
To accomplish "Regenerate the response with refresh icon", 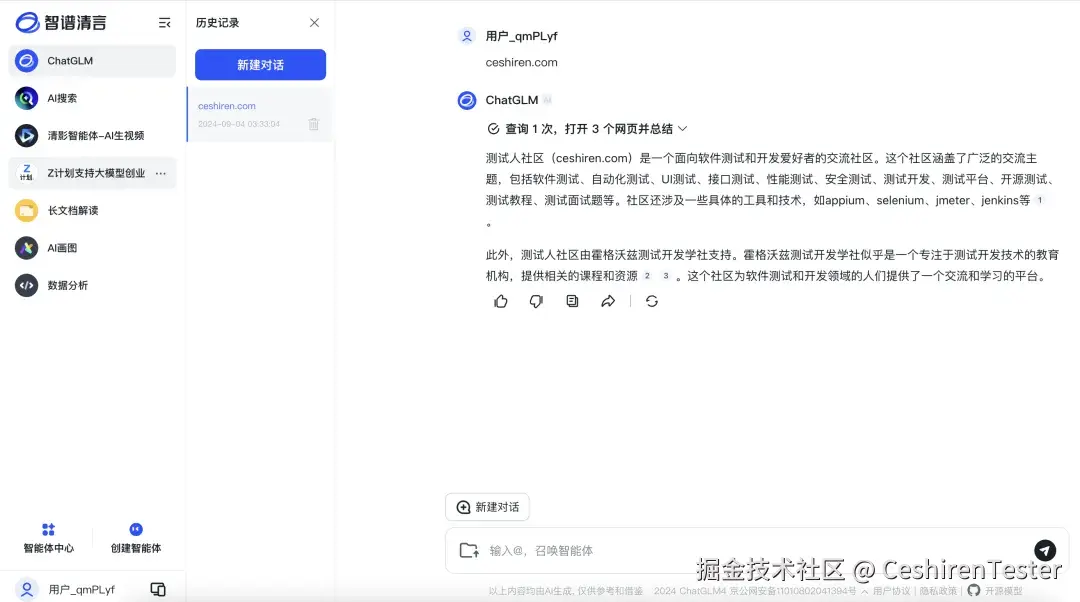I will (652, 300).
